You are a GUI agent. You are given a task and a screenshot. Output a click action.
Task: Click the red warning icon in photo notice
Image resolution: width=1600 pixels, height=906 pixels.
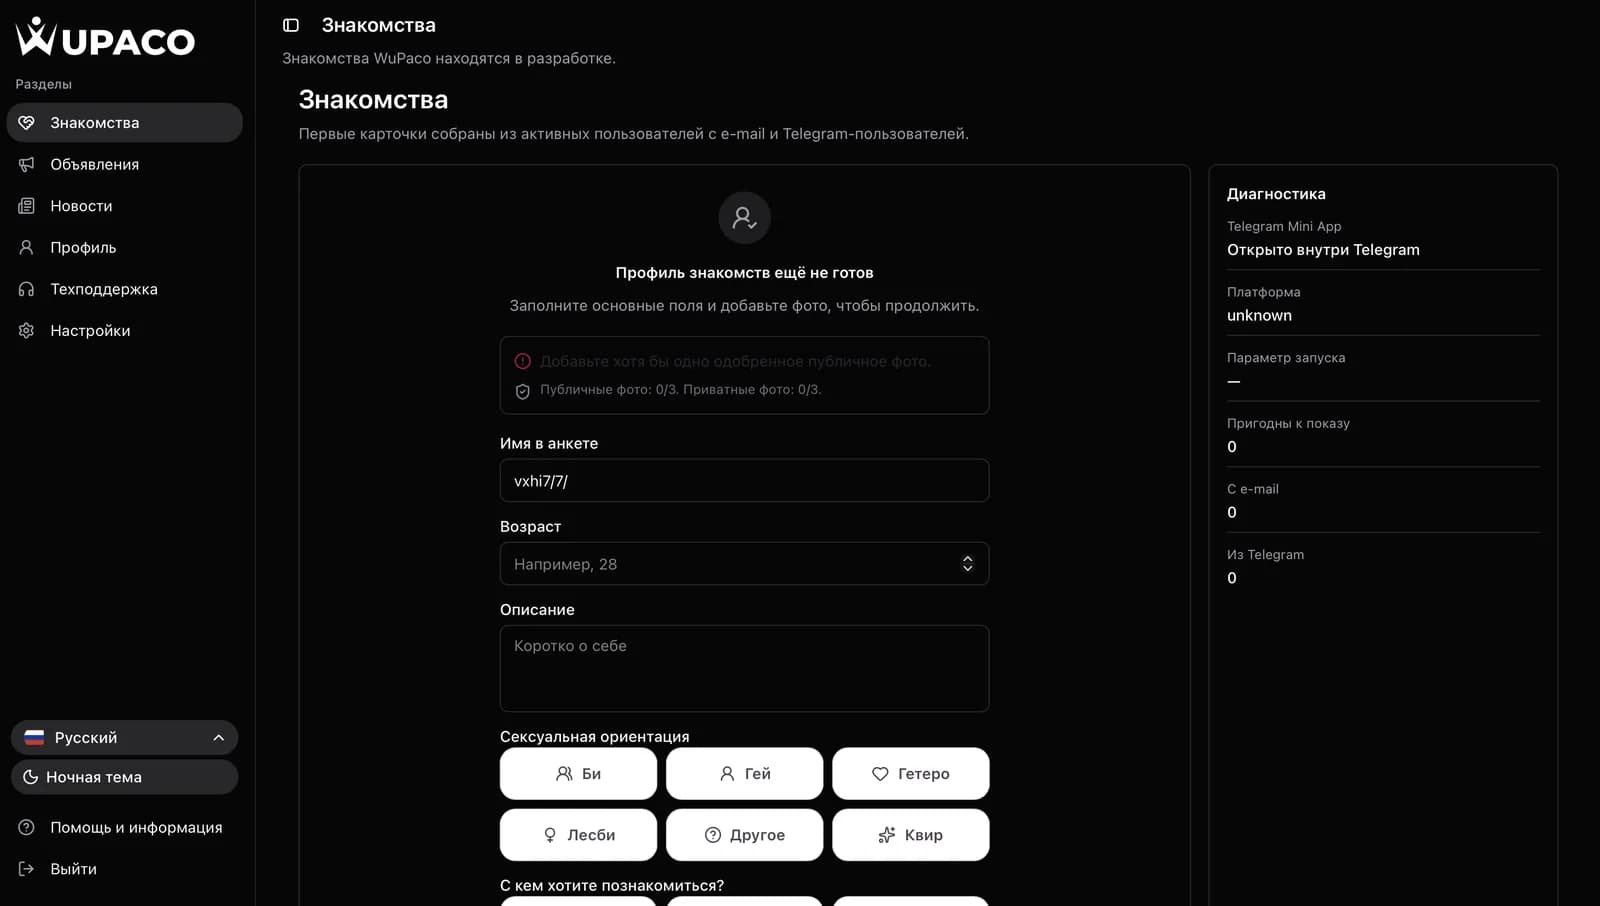pyautogui.click(x=523, y=361)
